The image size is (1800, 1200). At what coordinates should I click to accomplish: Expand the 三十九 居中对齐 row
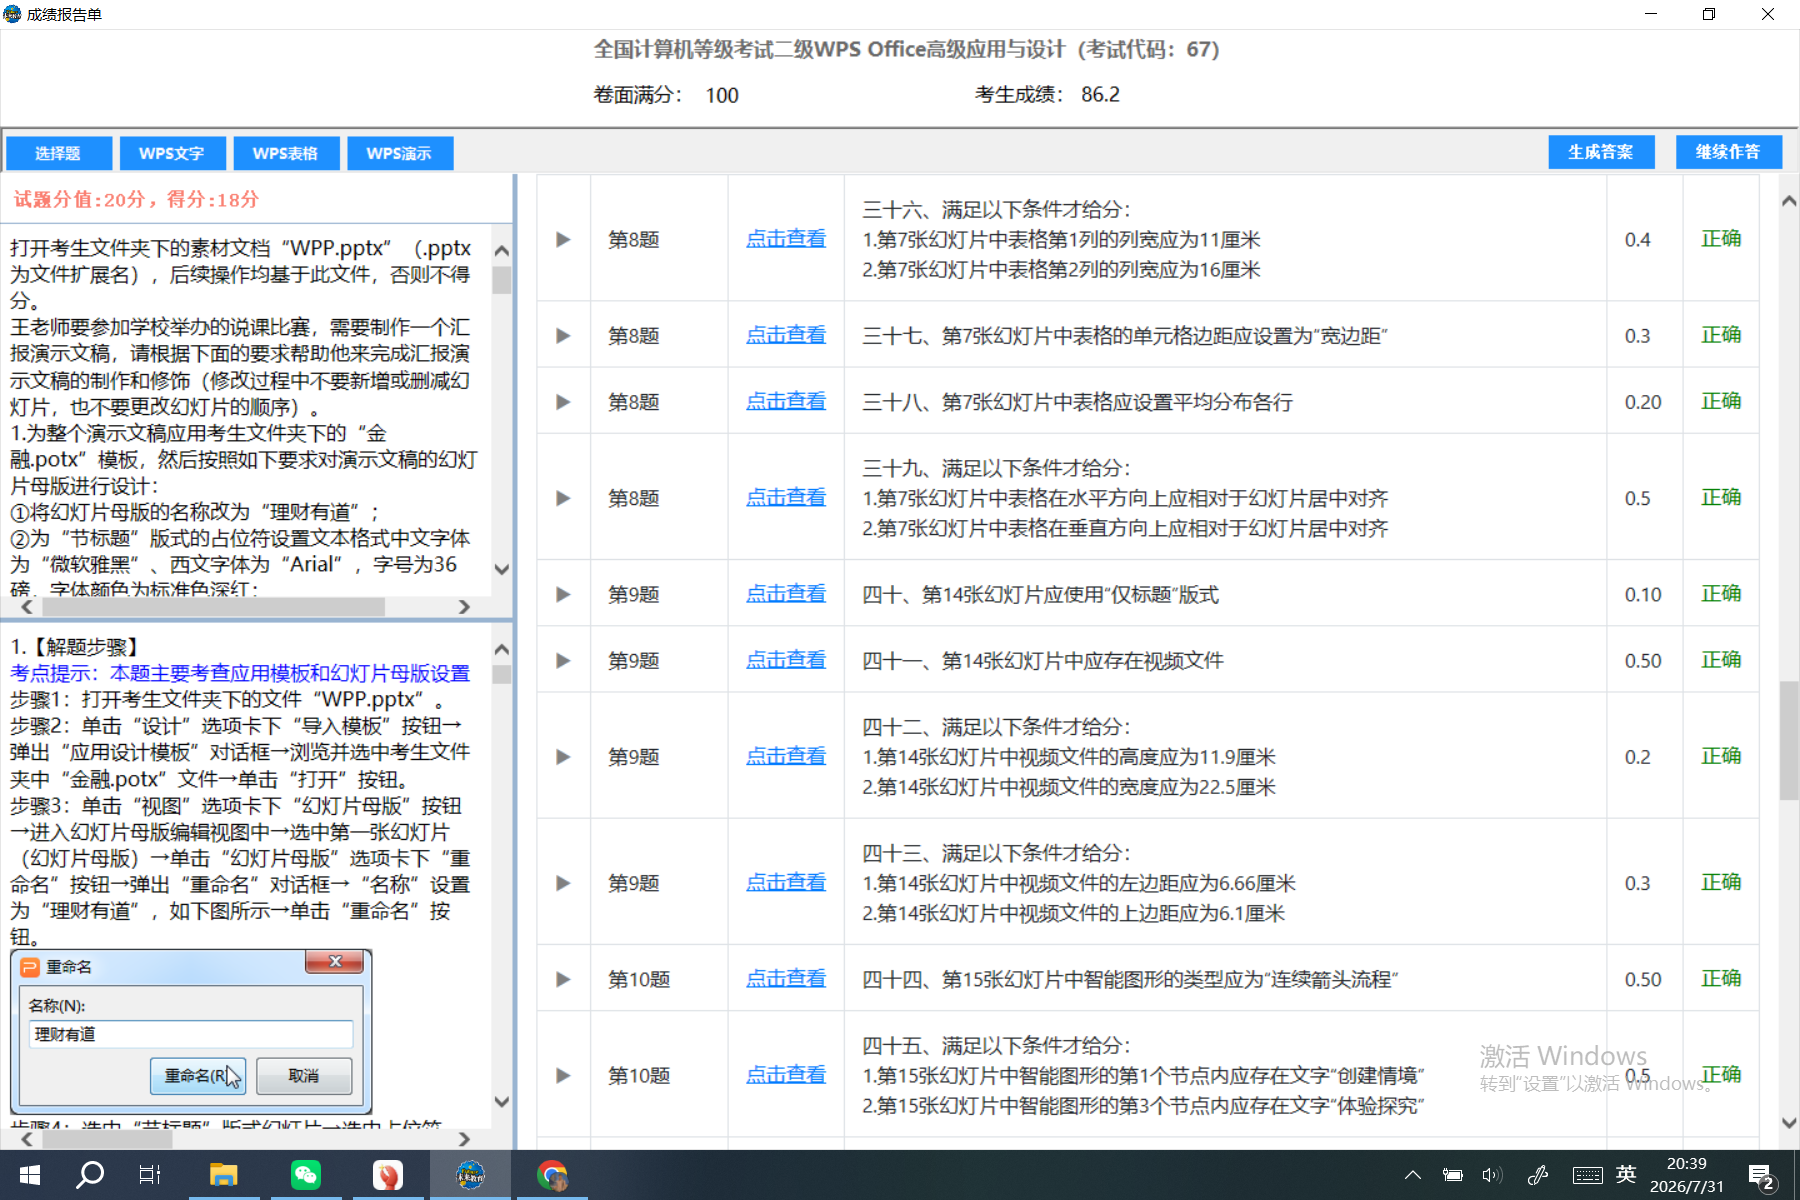[x=563, y=498]
